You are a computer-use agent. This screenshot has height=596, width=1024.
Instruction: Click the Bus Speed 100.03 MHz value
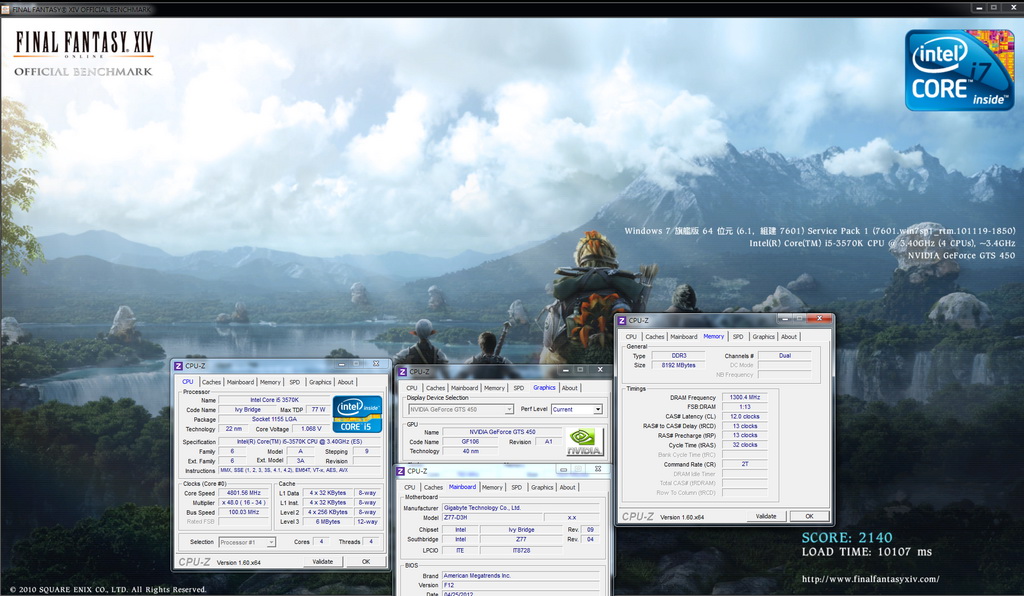244,512
